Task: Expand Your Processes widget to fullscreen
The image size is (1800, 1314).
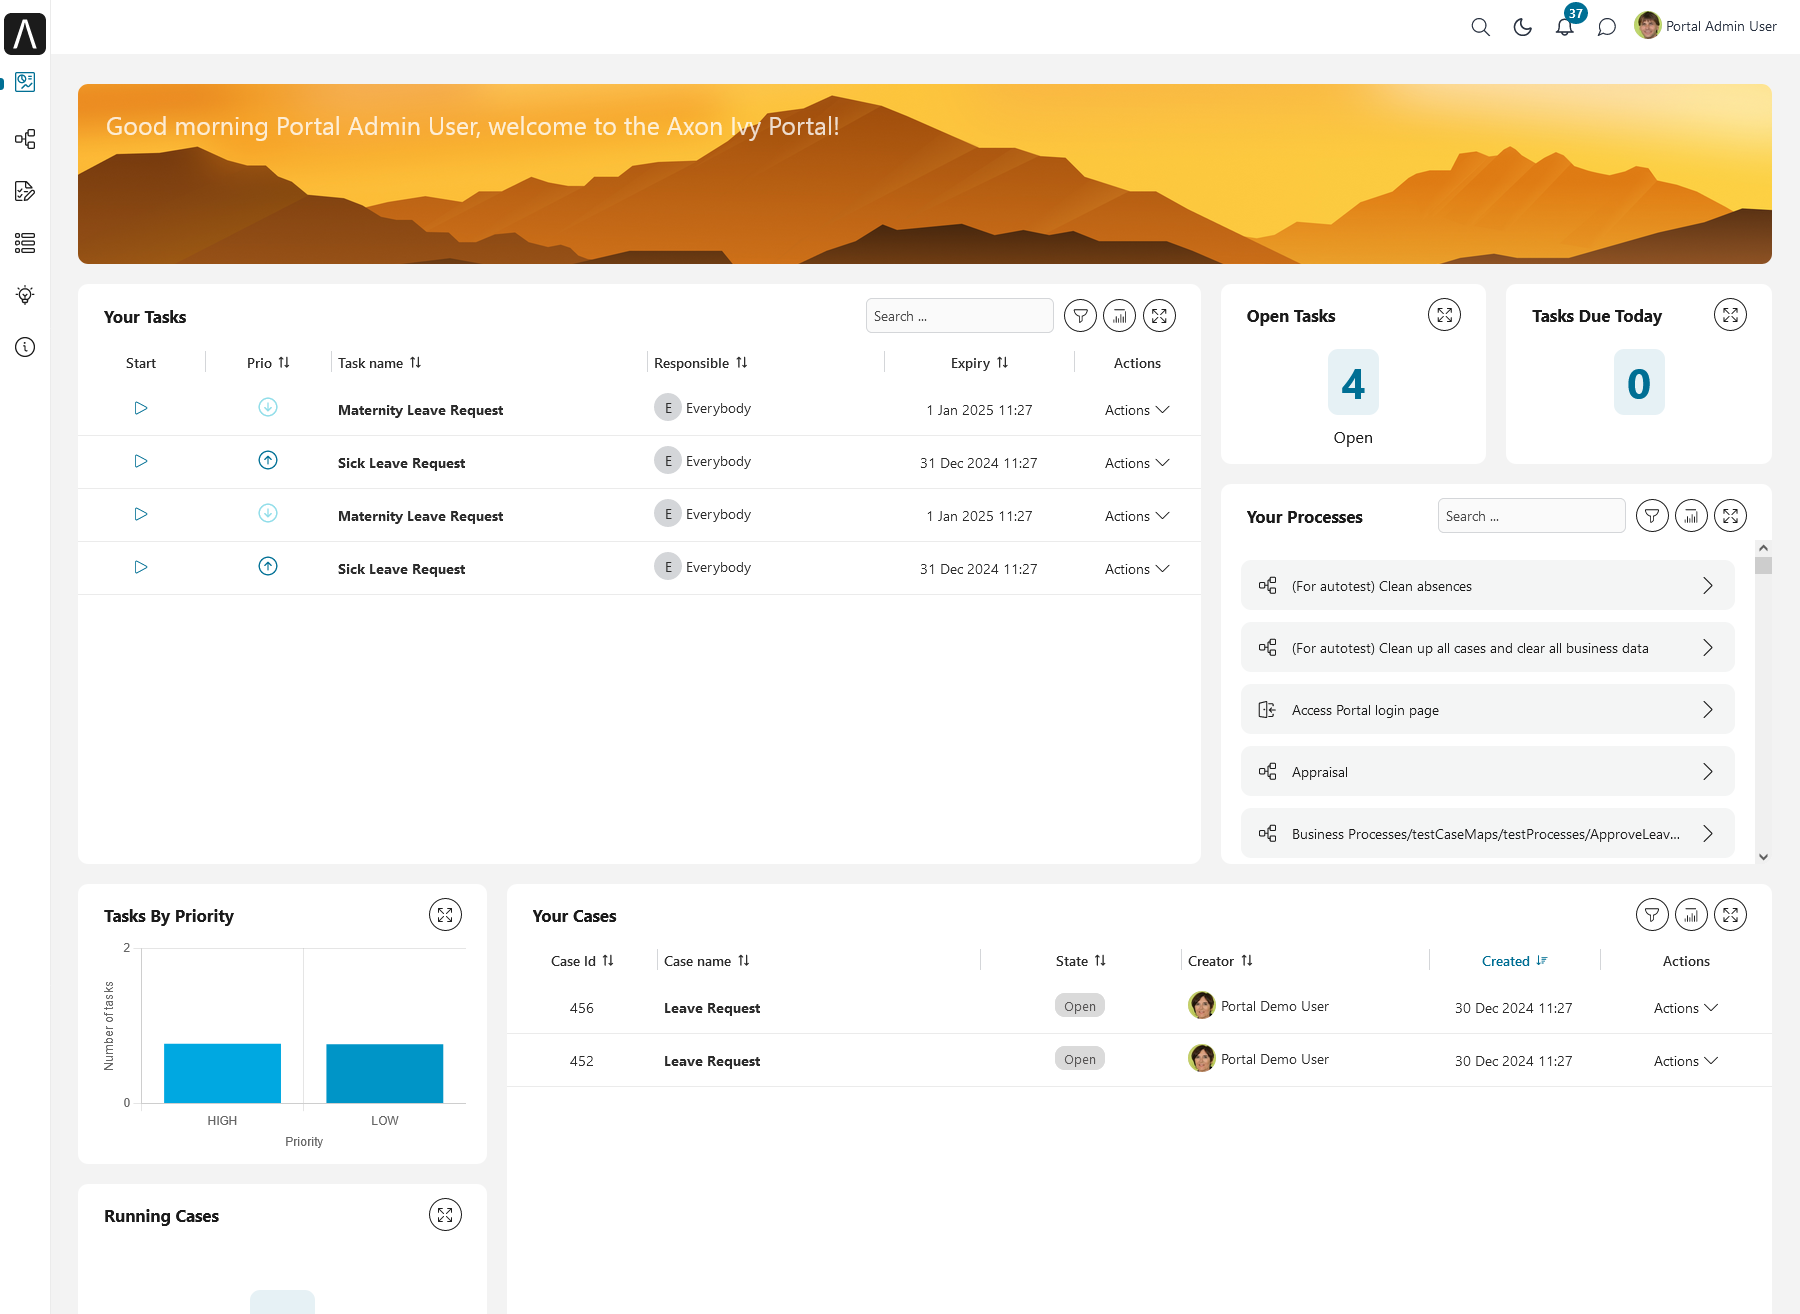Action: point(1730,516)
